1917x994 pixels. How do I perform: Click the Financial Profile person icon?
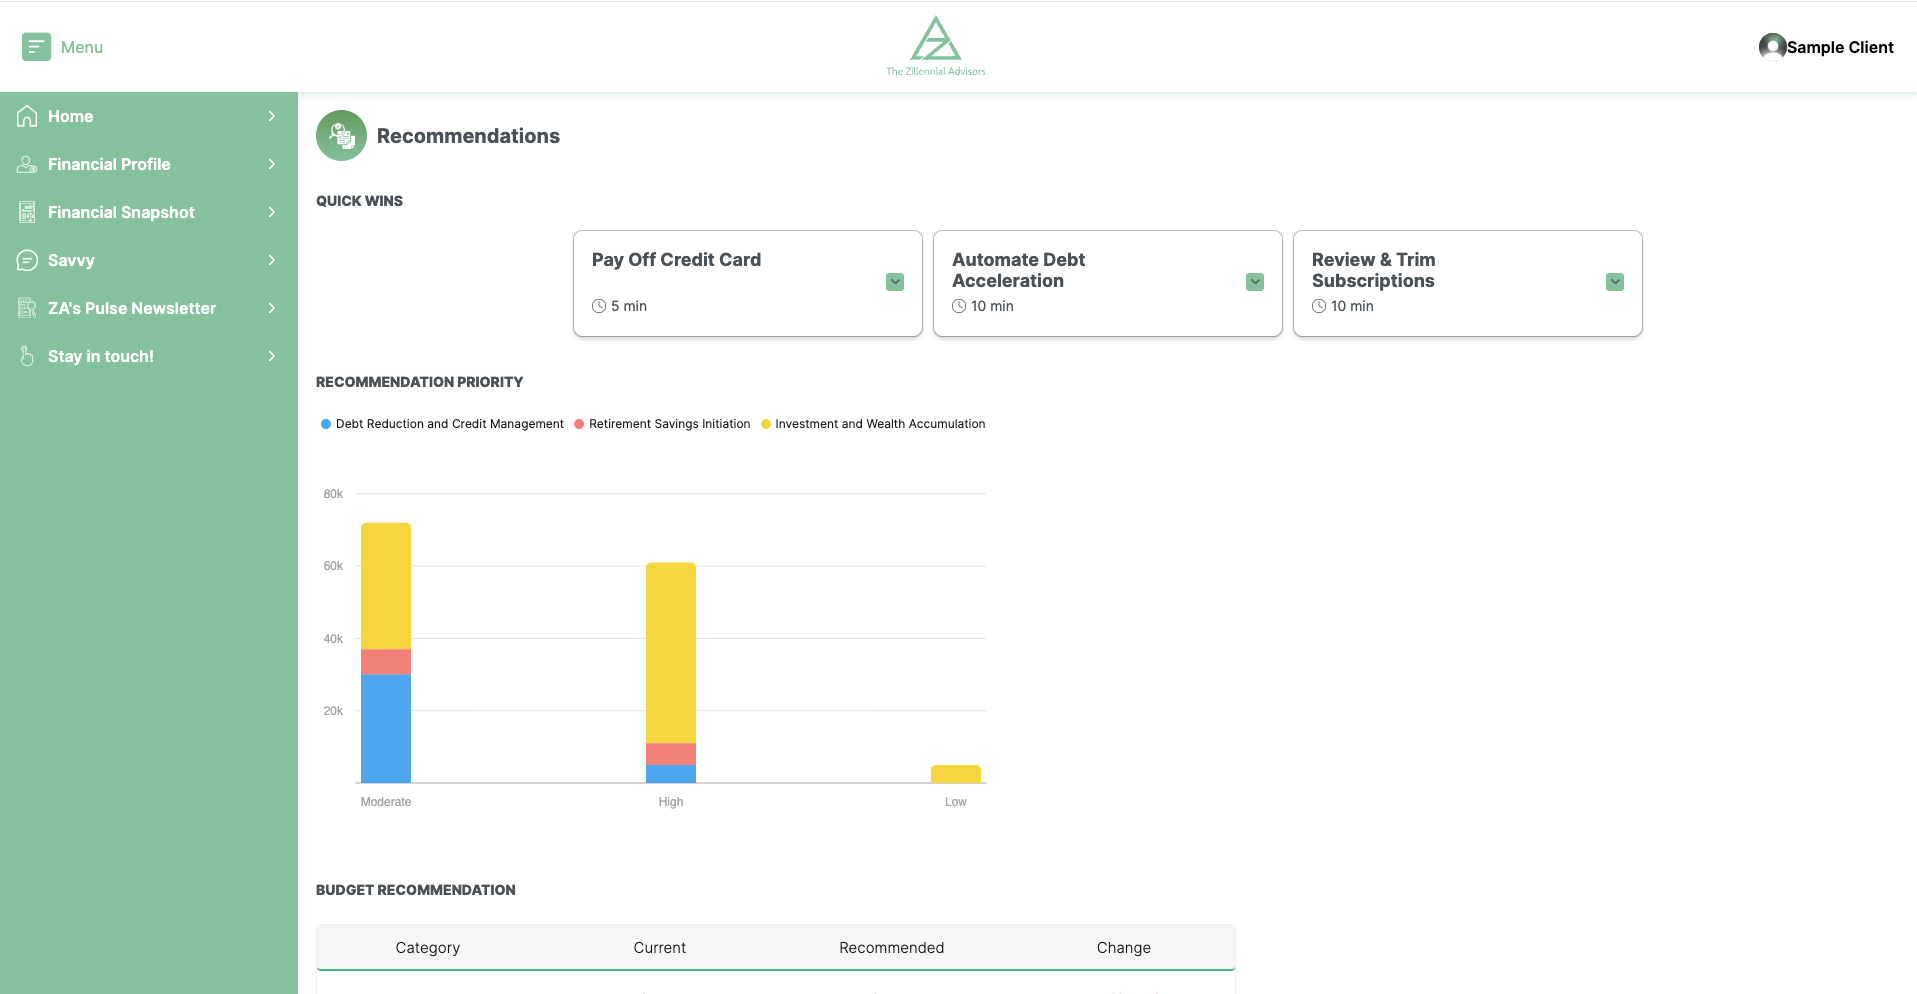[x=27, y=164]
